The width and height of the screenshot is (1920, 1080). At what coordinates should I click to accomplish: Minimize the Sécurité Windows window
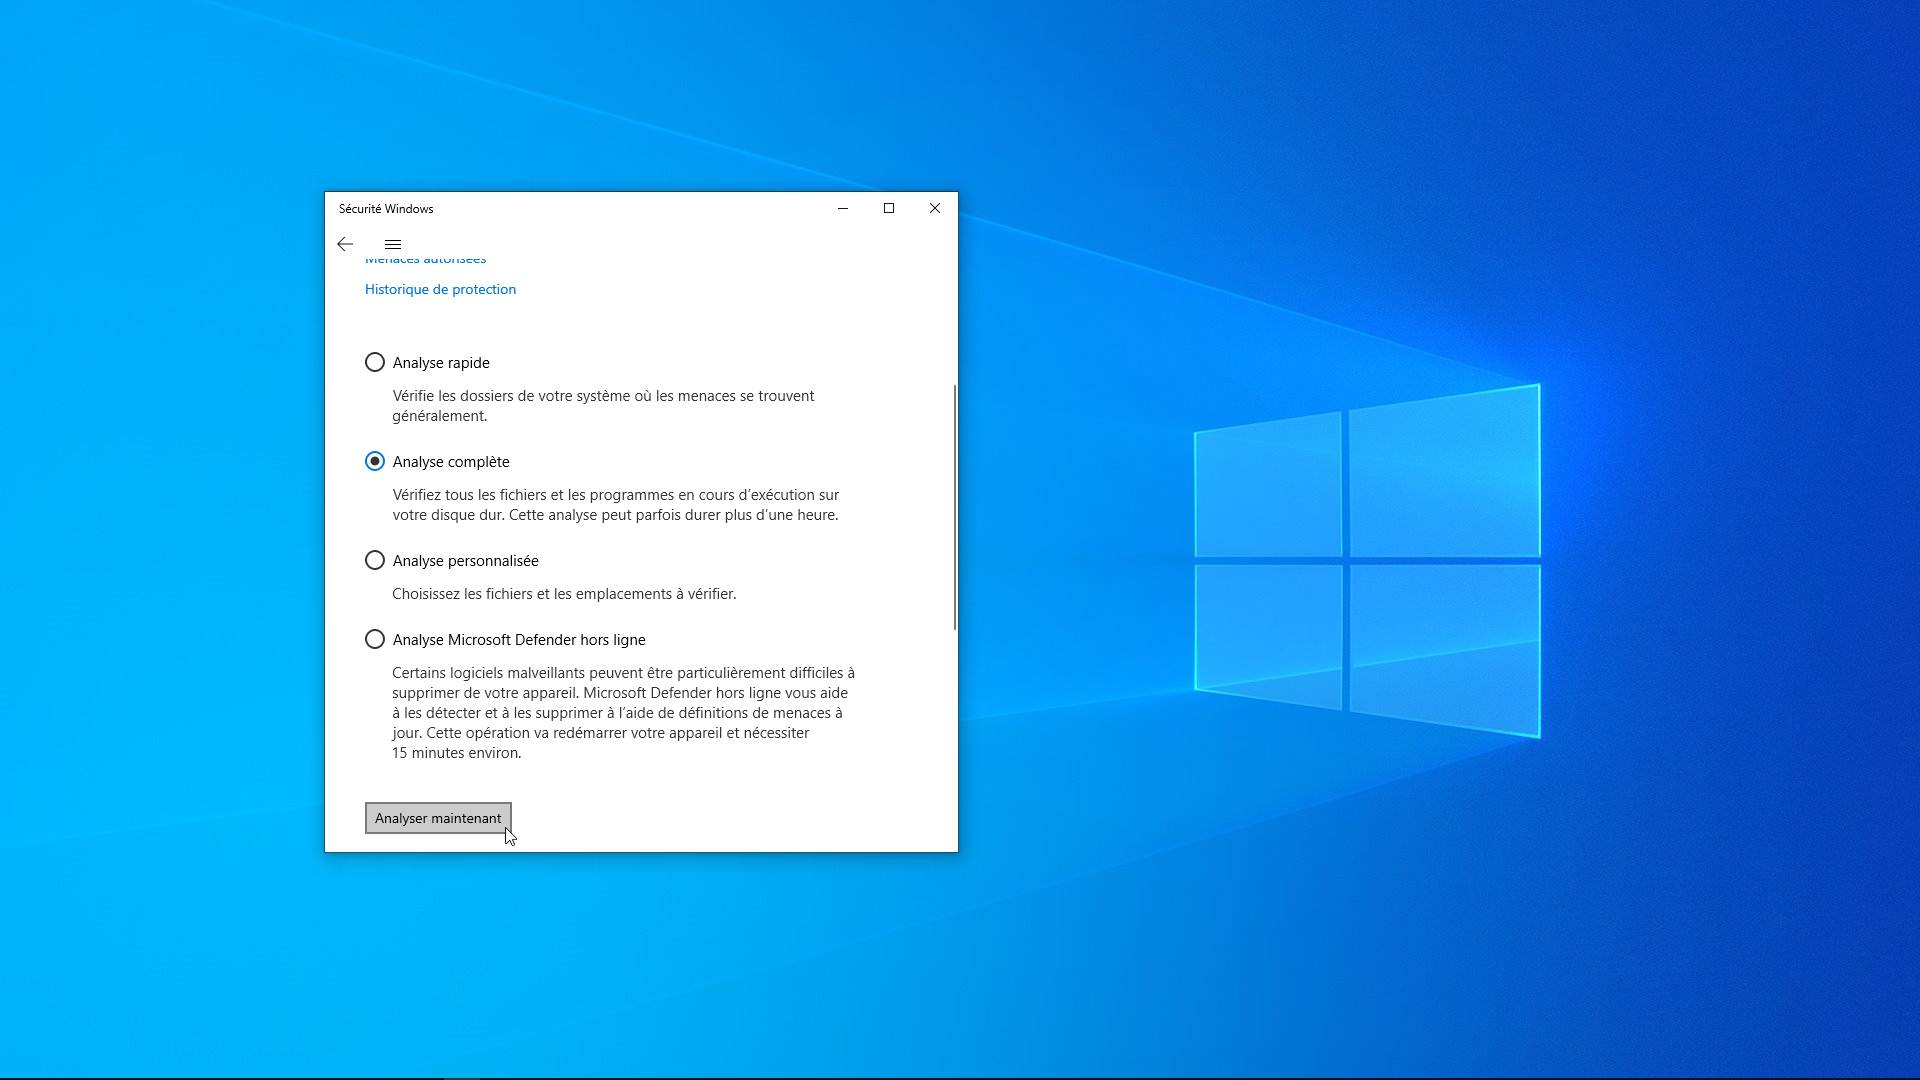coord(843,208)
